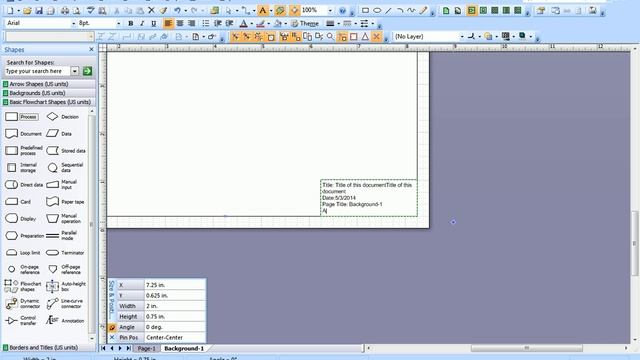Click the Line Color swatch button
640x360 pixels.
tap(260, 24)
